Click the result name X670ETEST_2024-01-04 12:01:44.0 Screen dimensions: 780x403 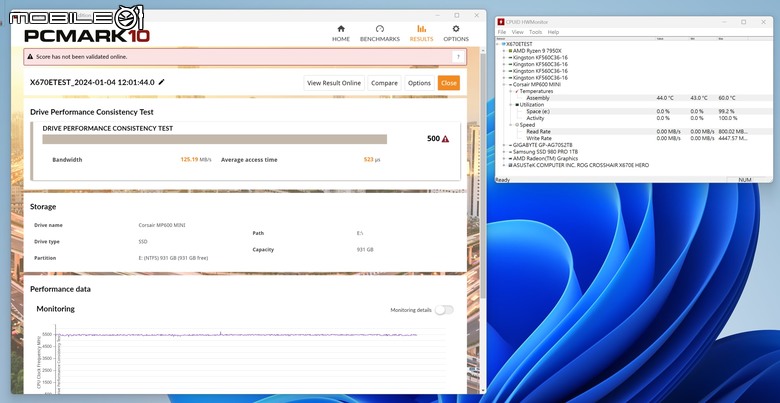(x=92, y=83)
